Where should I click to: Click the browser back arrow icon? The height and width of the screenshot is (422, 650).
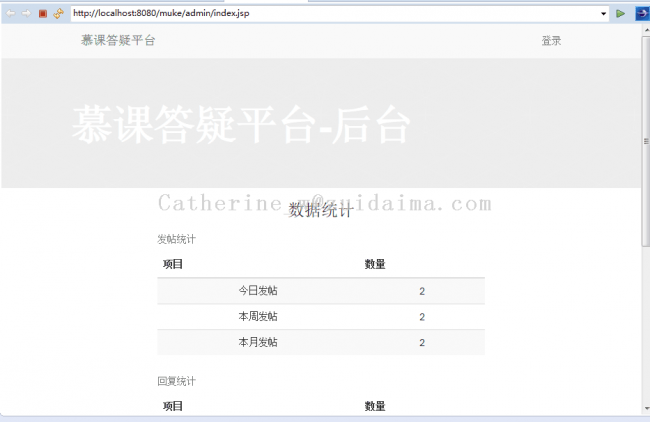point(11,13)
